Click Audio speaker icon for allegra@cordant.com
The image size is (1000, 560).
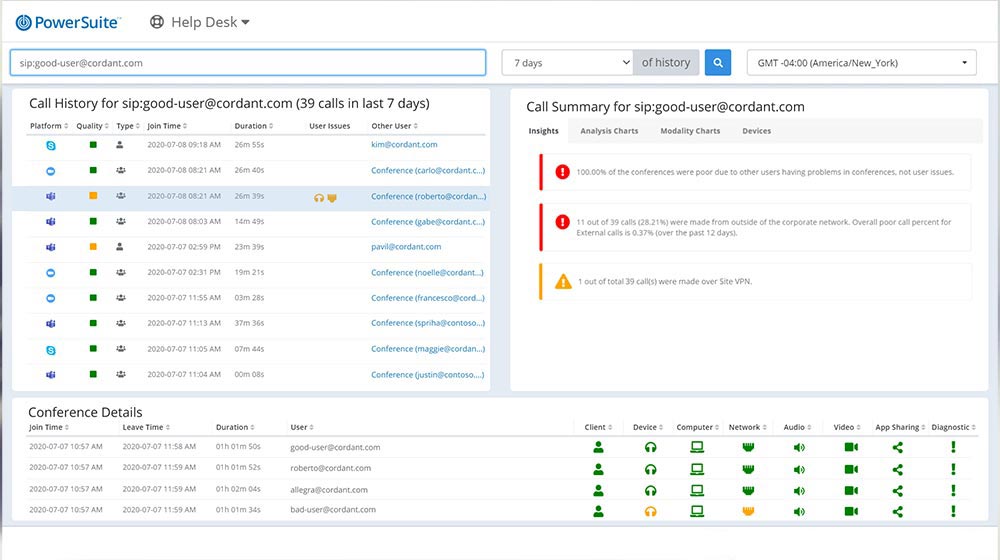click(799, 490)
